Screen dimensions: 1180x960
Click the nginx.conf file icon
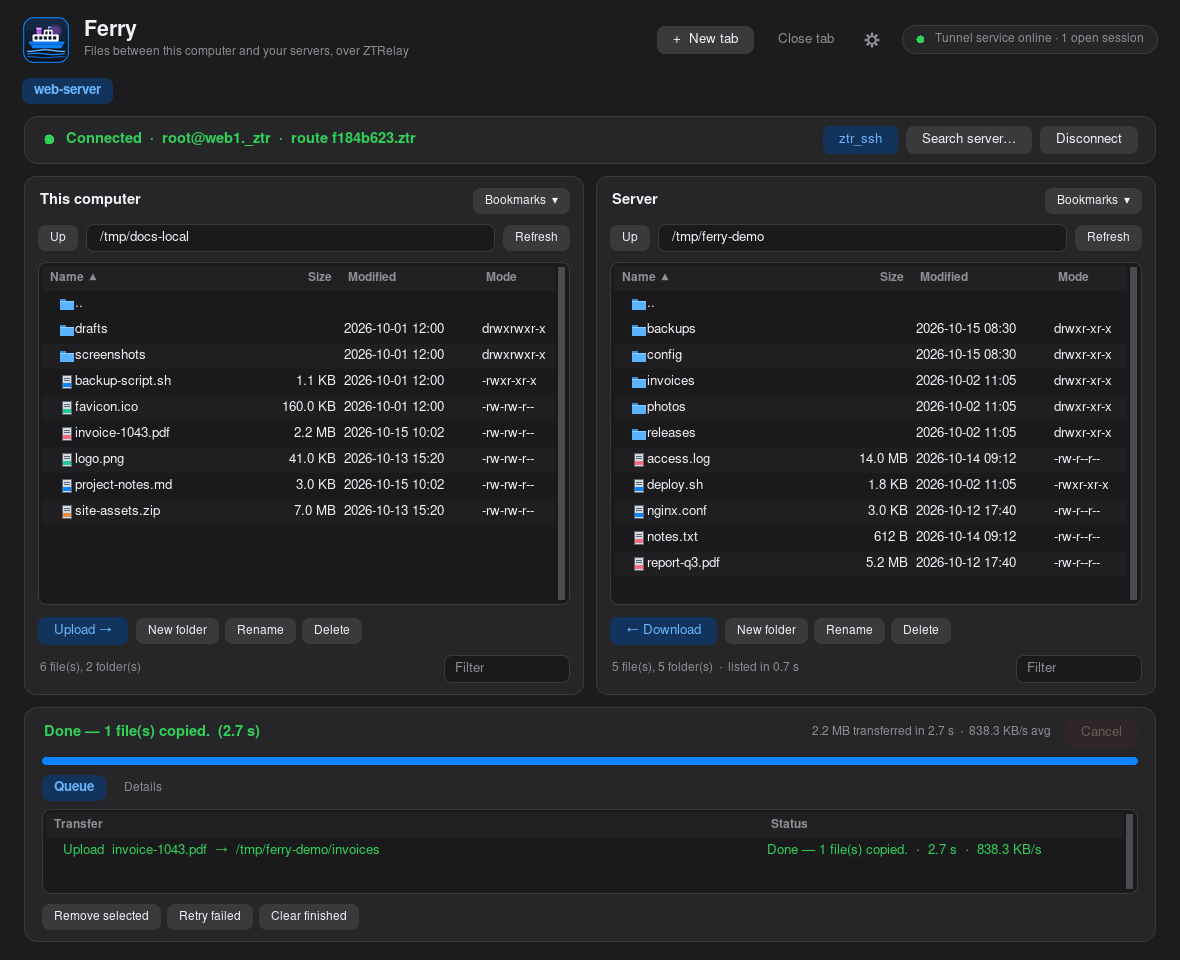point(639,511)
